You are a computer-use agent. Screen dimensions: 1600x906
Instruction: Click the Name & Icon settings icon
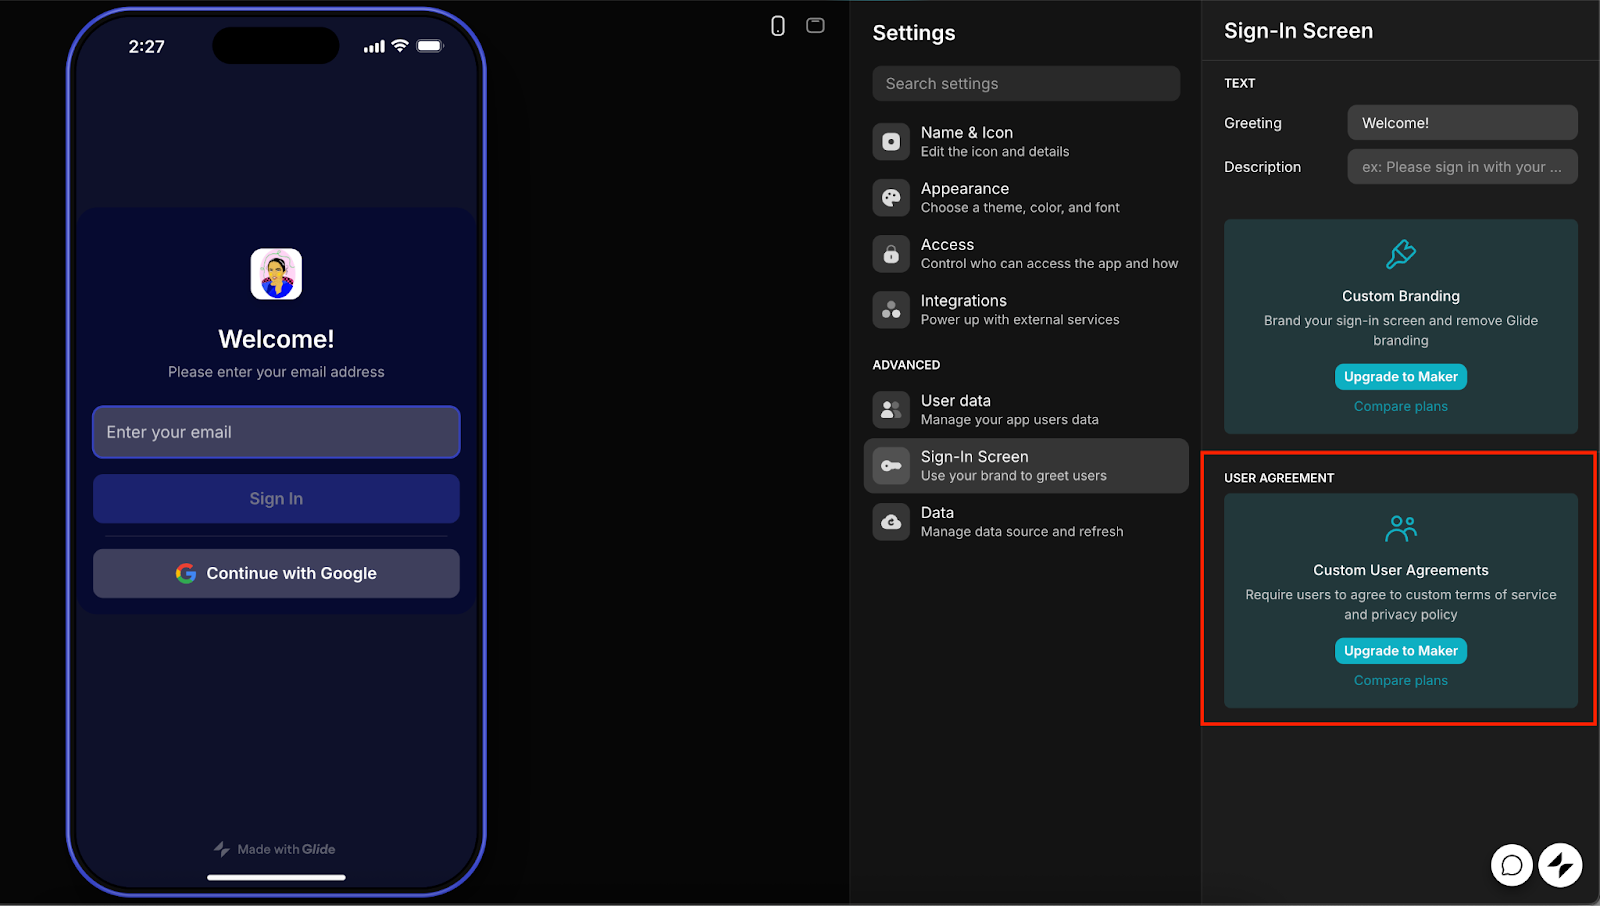[x=891, y=142]
